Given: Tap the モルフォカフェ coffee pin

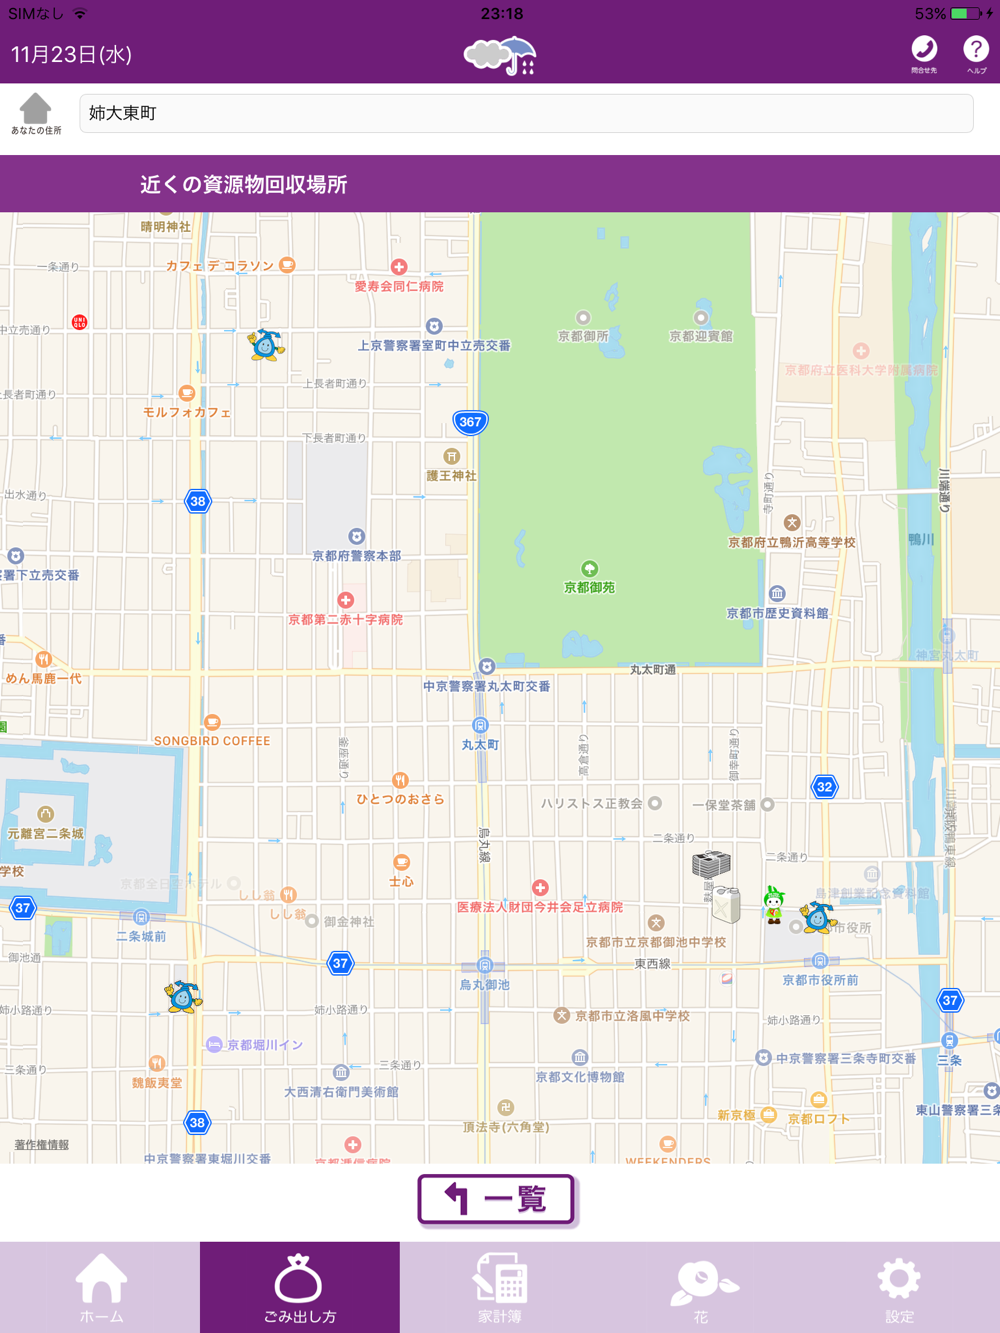Looking at the screenshot, I should [187, 393].
